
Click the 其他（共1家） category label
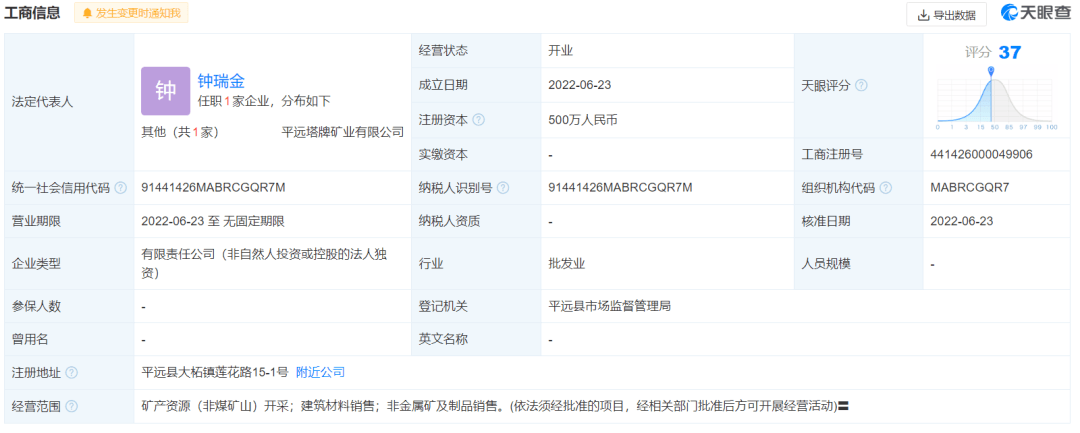pos(180,132)
